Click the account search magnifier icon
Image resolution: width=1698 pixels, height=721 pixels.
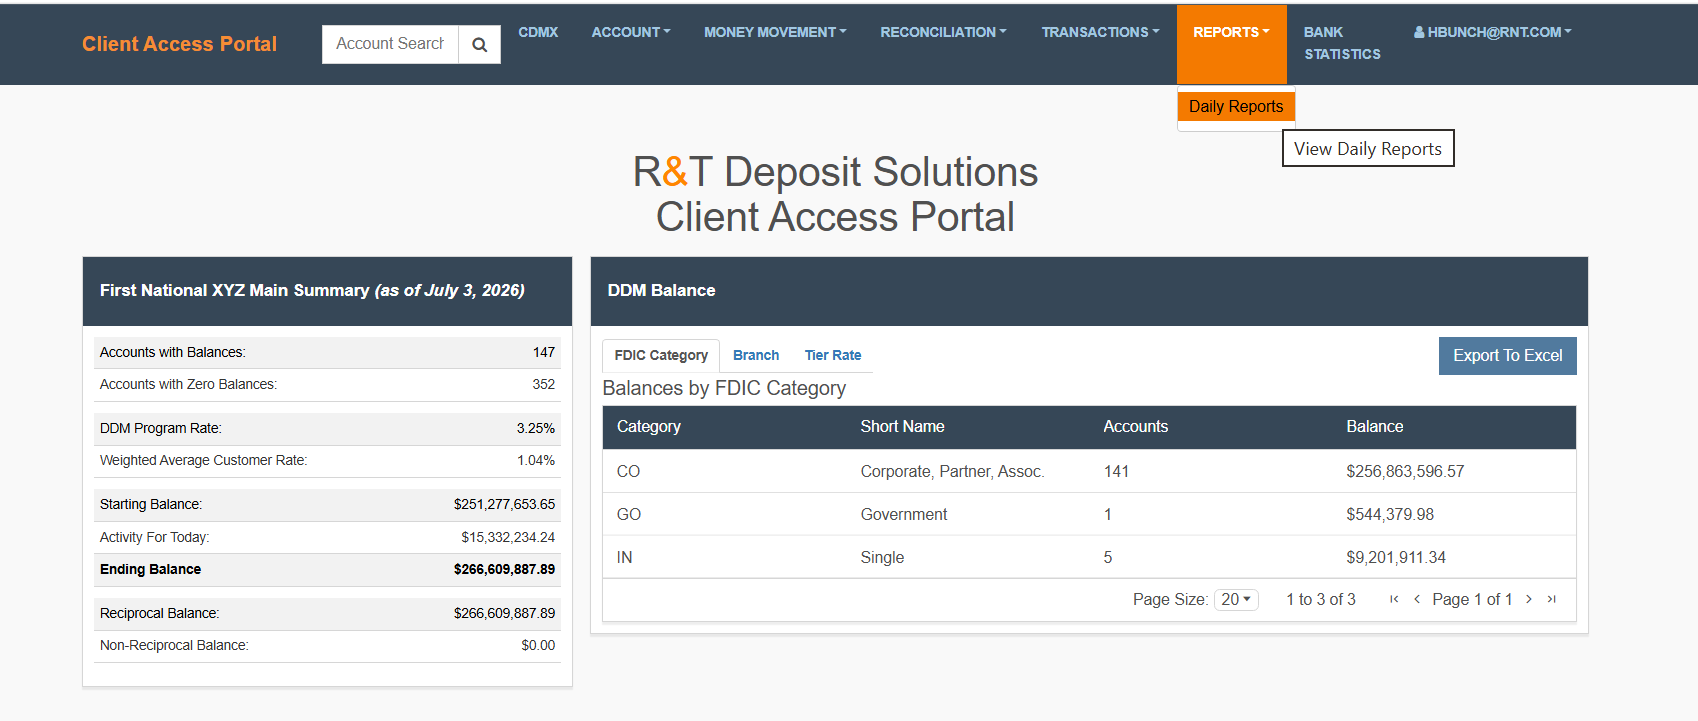point(480,44)
